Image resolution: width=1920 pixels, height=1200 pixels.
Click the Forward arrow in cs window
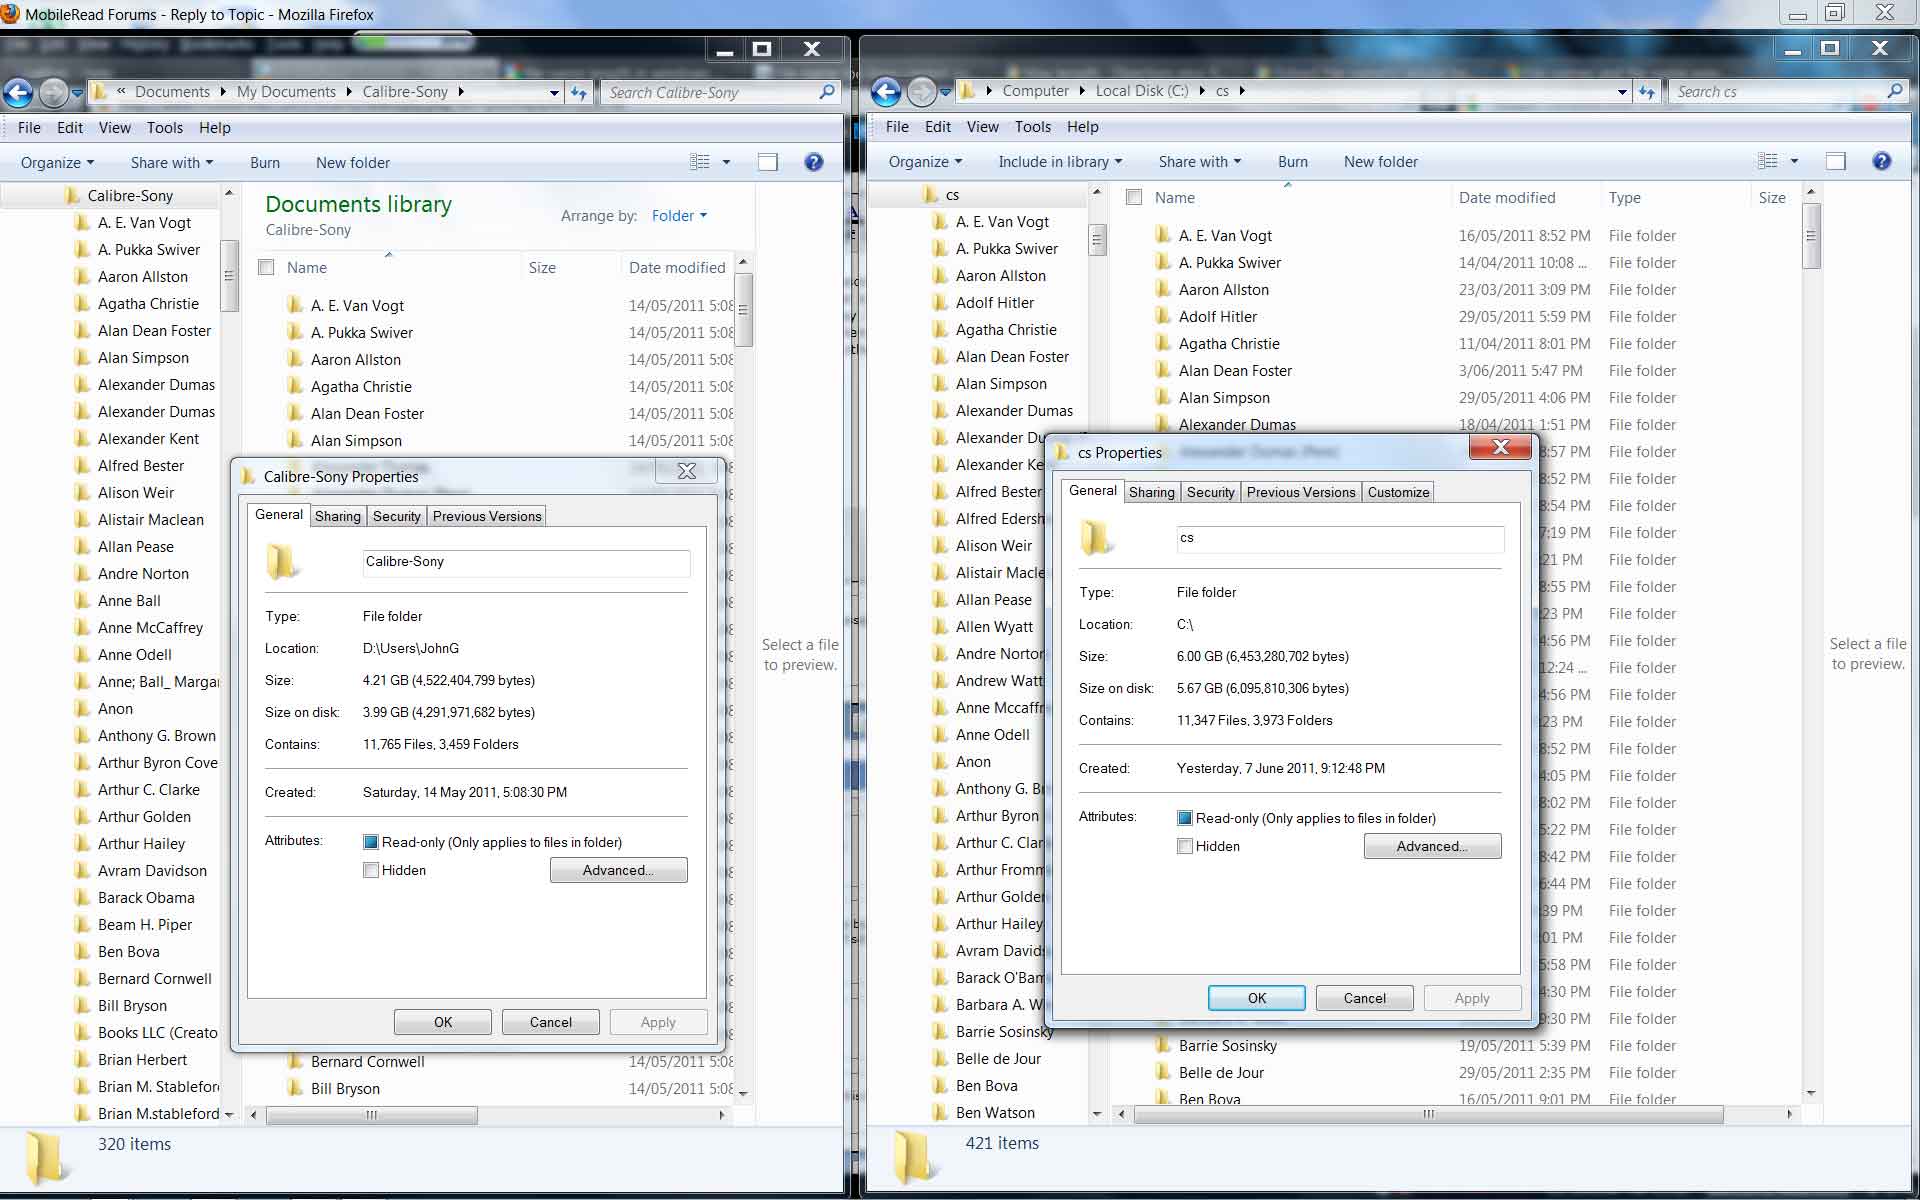[921, 92]
